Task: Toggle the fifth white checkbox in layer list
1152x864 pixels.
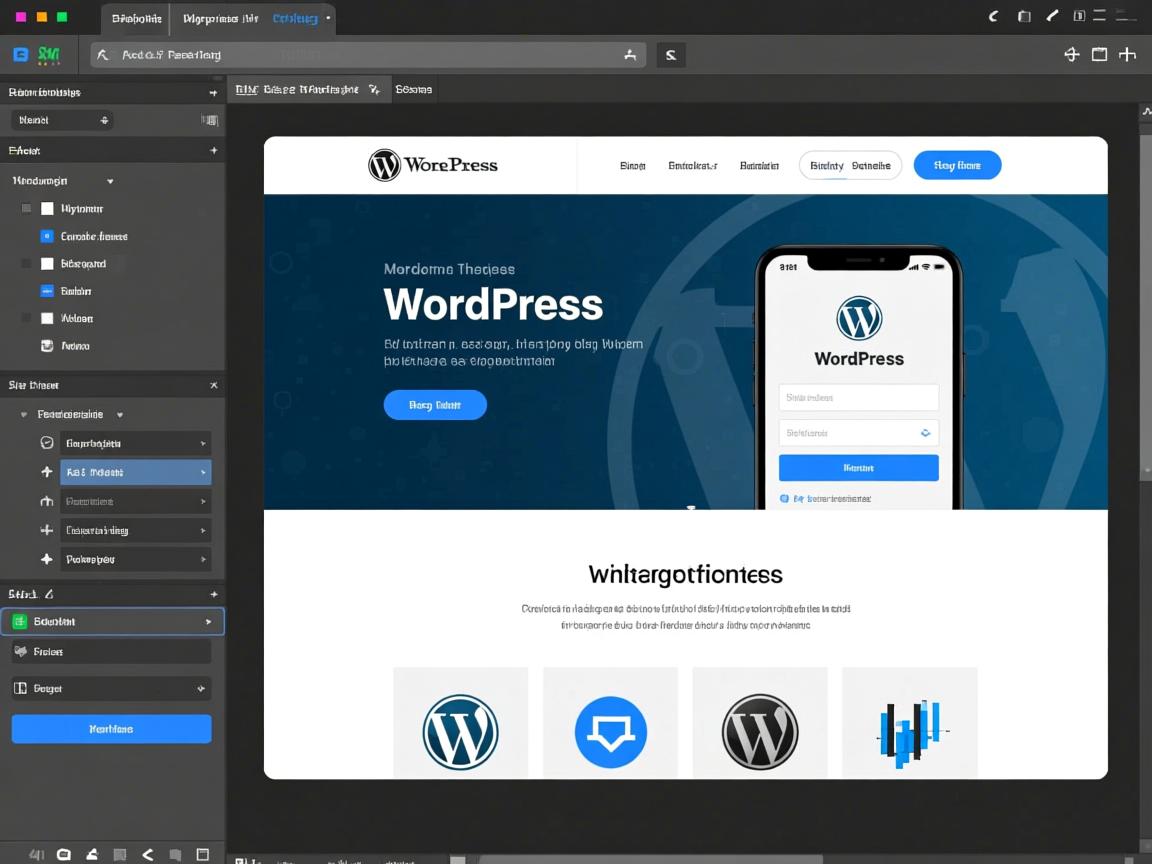Action: 47,319
